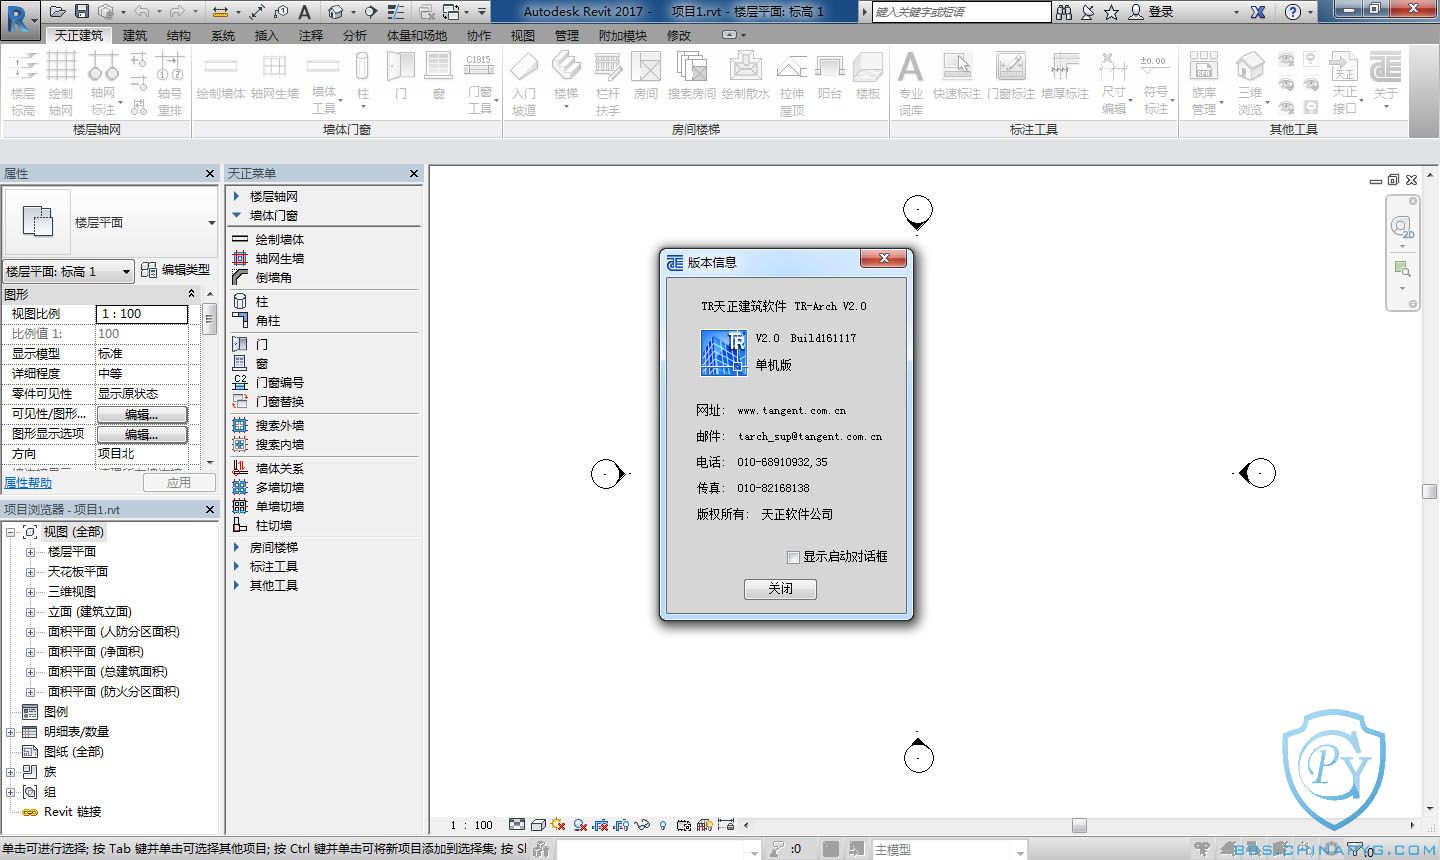
Task: Click the 视图比例 1 : 100 field
Action: tap(142, 314)
